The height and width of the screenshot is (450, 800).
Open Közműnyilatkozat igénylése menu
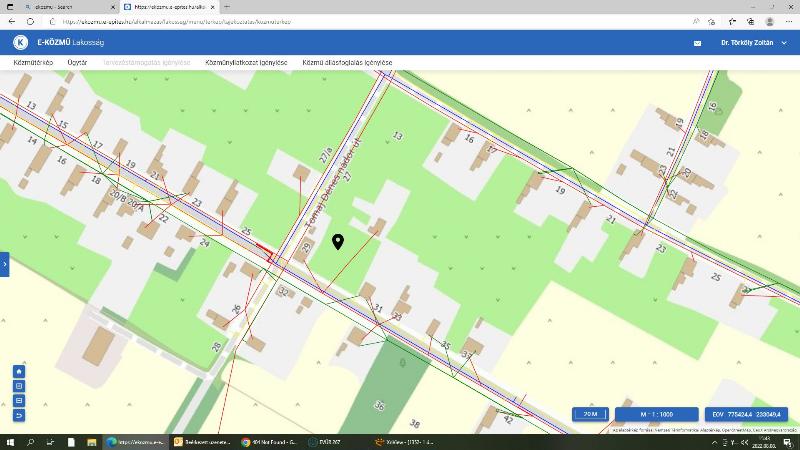click(x=246, y=62)
